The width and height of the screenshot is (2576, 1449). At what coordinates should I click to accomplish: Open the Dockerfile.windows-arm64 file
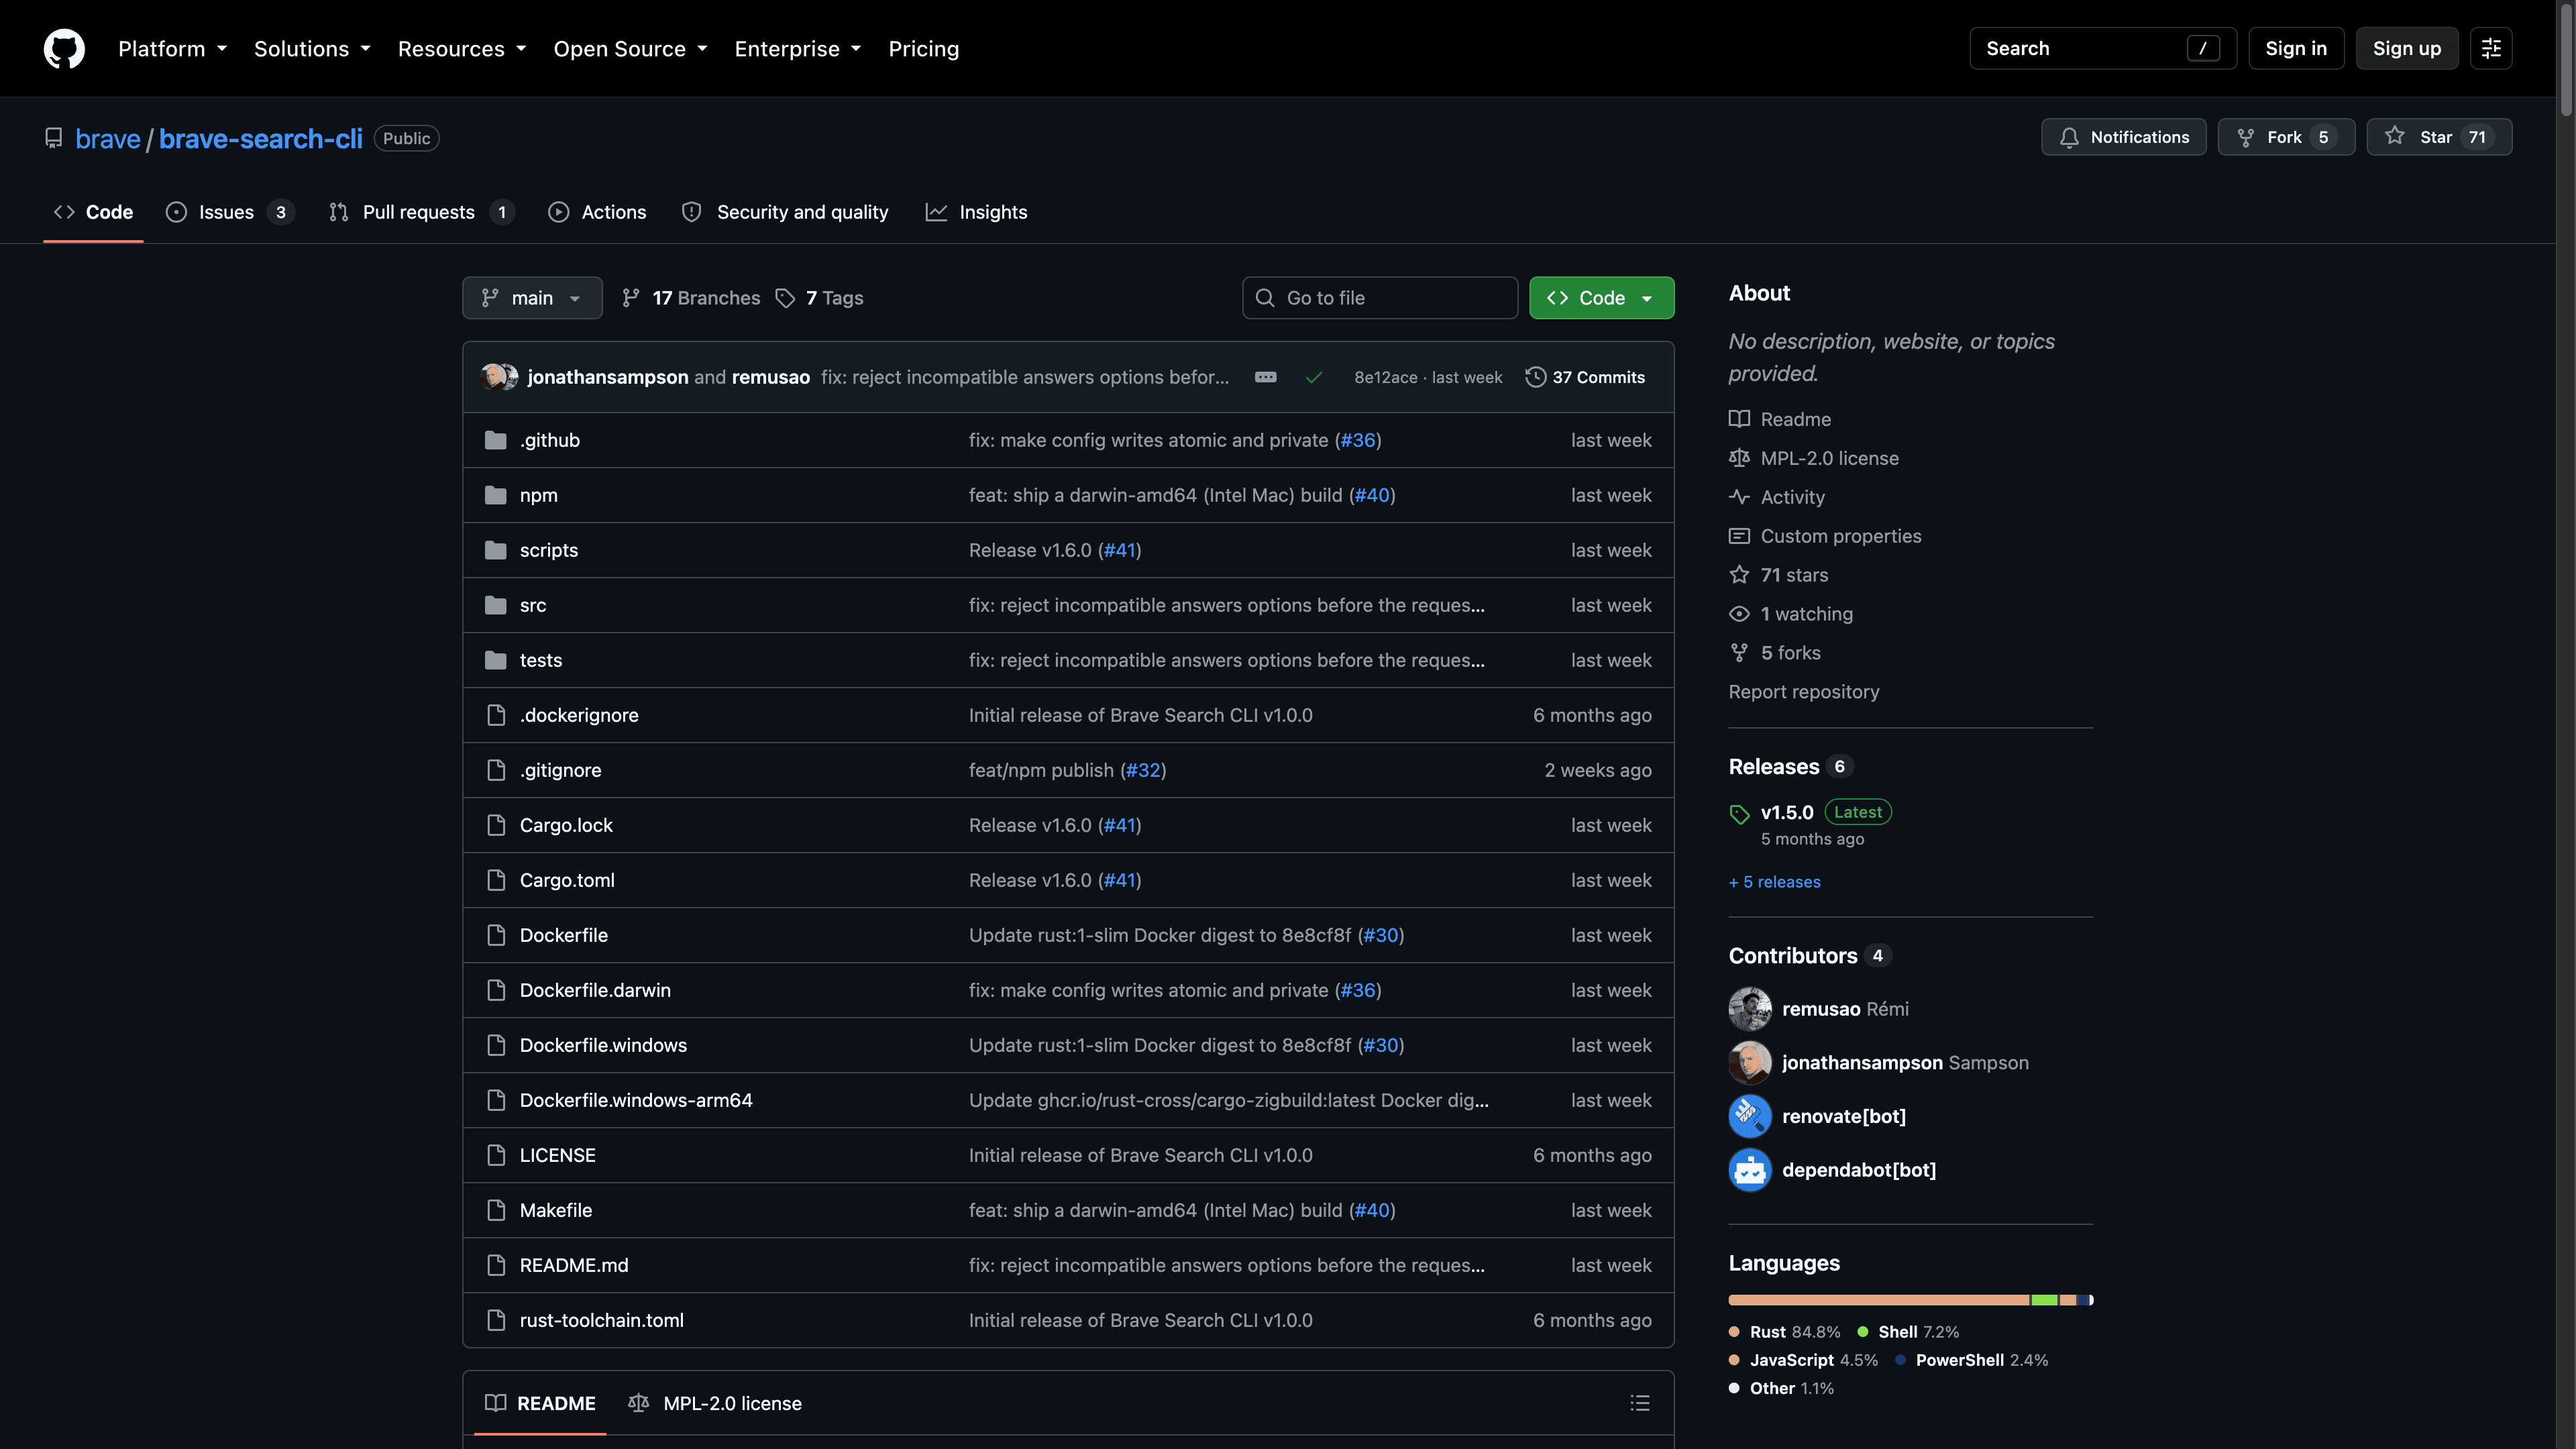tap(636, 1100)
